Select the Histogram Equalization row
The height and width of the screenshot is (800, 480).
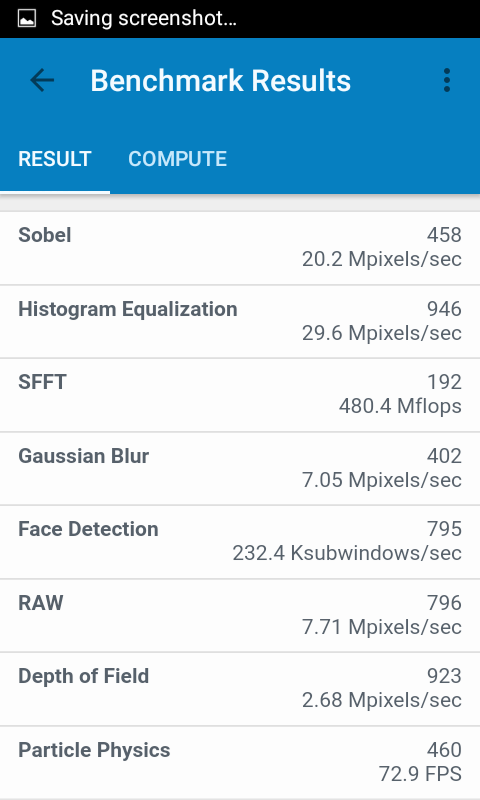[240, 321]
